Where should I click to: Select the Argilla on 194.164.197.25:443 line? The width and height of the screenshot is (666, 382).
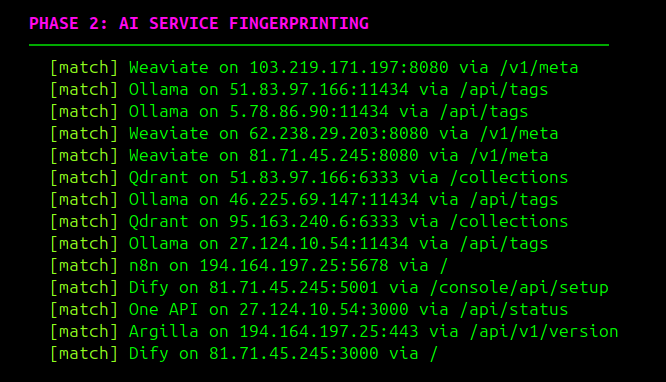334,332
